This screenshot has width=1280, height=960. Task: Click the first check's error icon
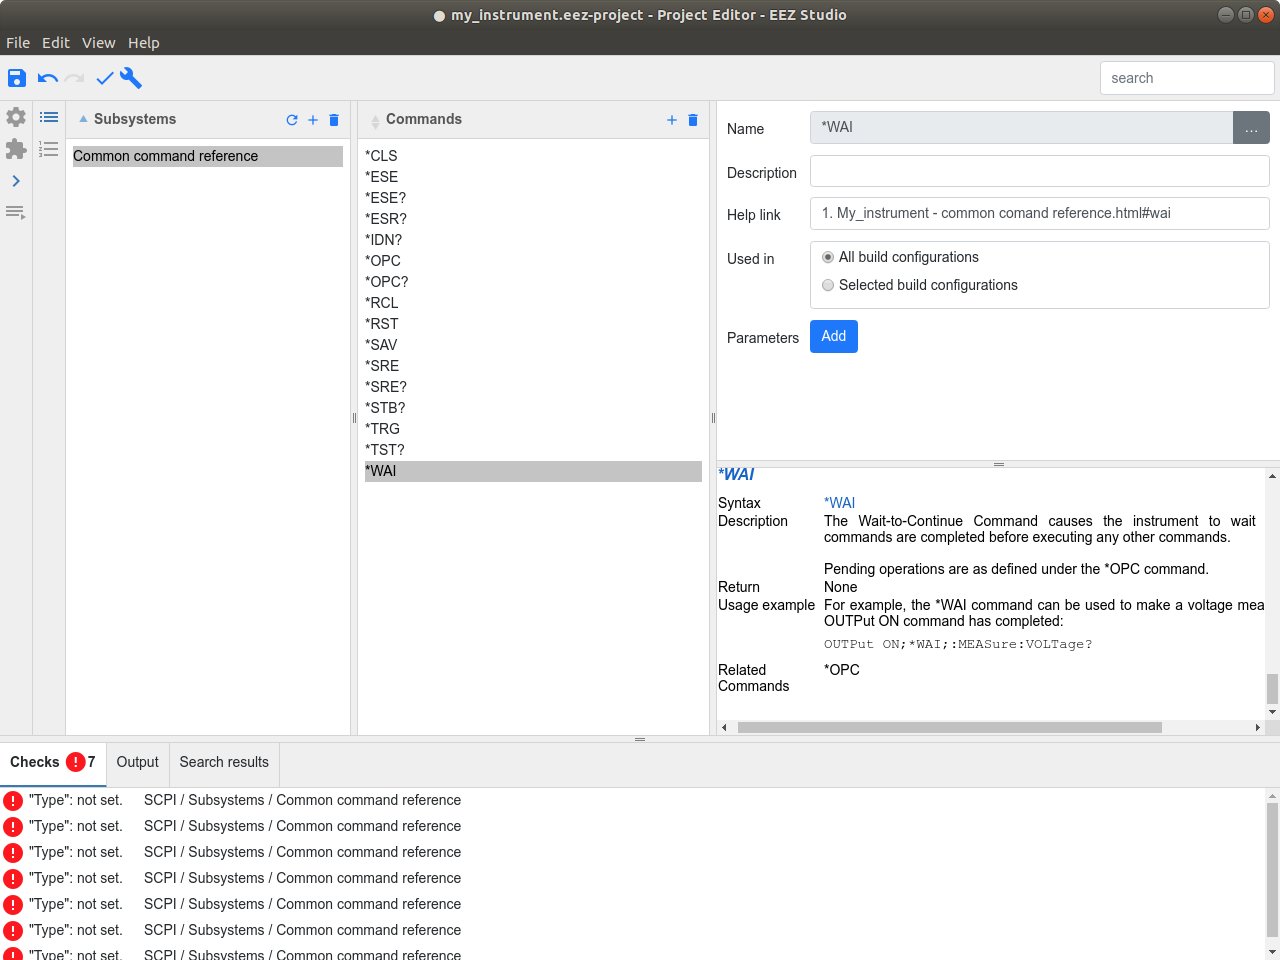pos(13,801)
